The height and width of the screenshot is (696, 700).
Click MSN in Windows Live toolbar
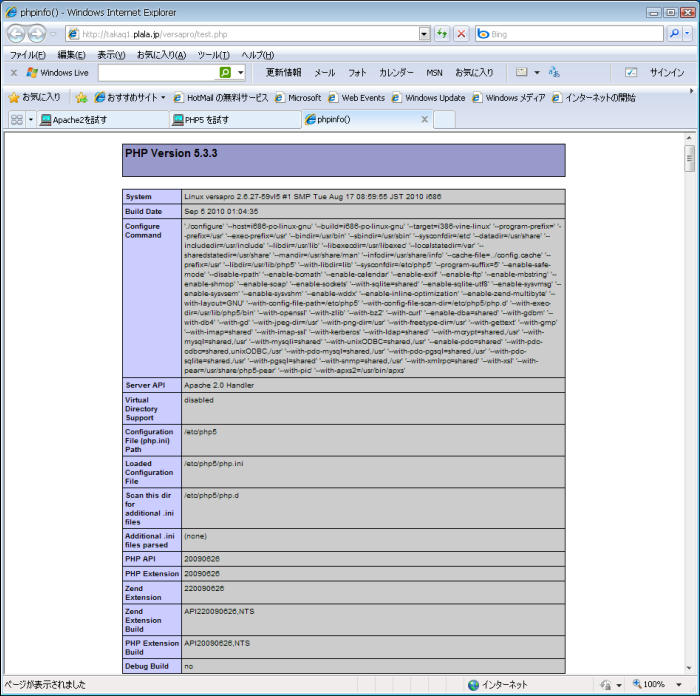coord(434,72)
